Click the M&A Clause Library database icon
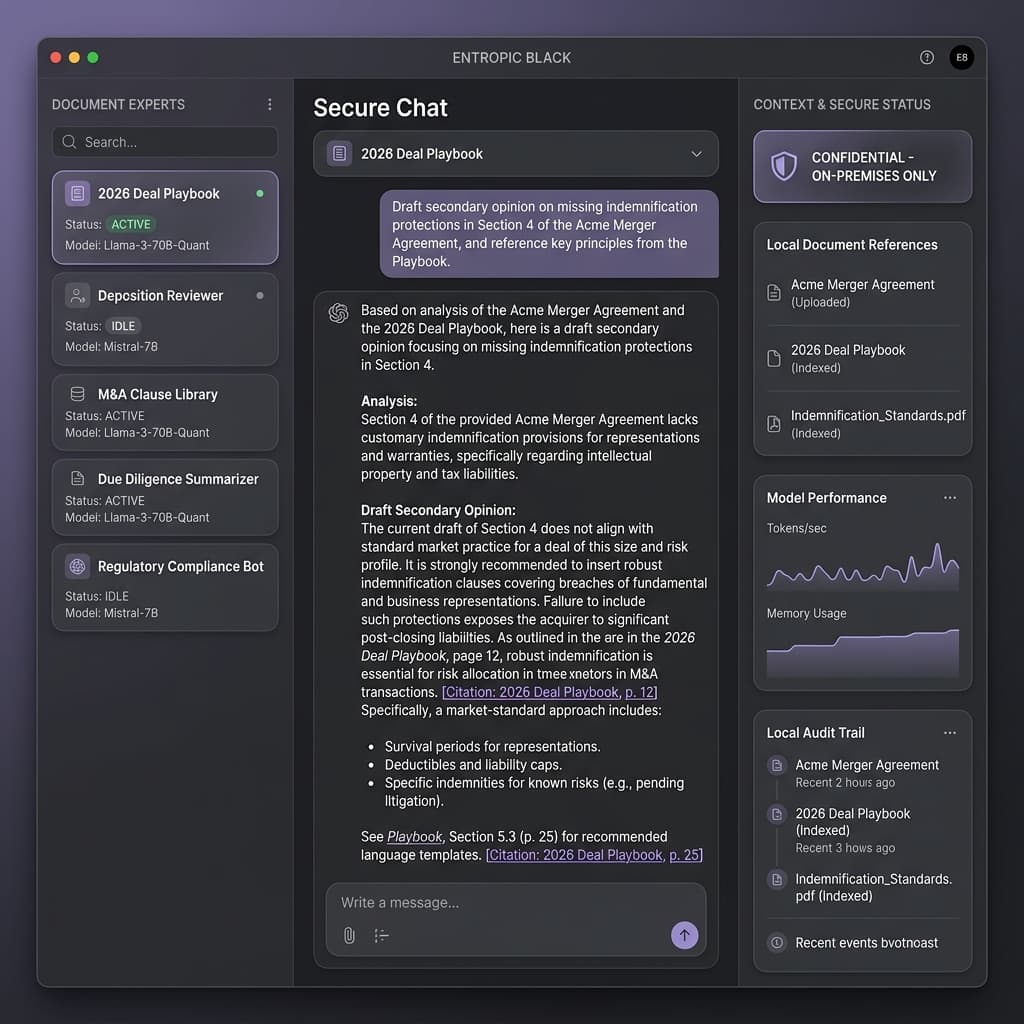 click(77, 394)
